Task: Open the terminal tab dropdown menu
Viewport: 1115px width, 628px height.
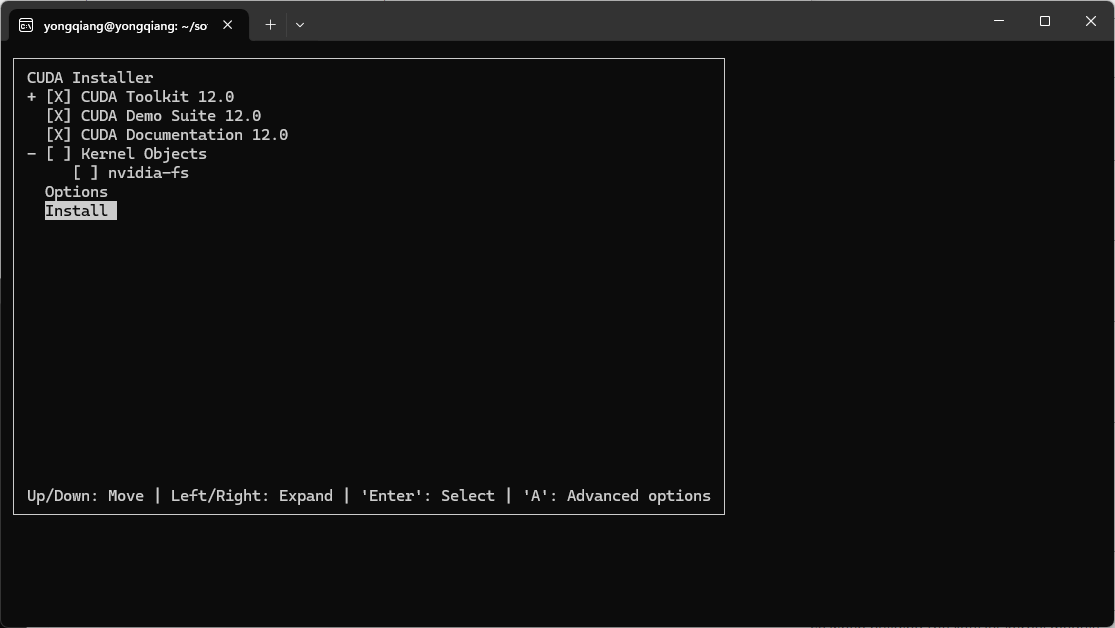Action: tap(299, 25)
